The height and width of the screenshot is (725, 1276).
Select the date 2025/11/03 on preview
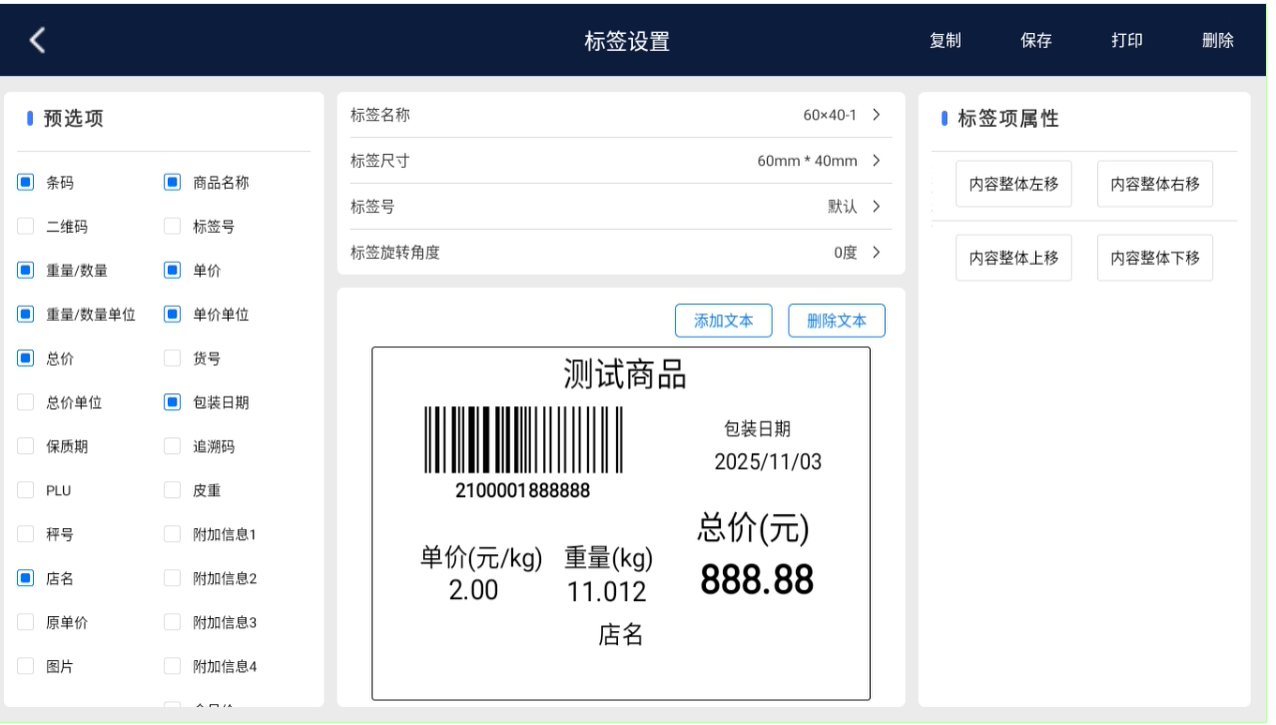(768, 462)
